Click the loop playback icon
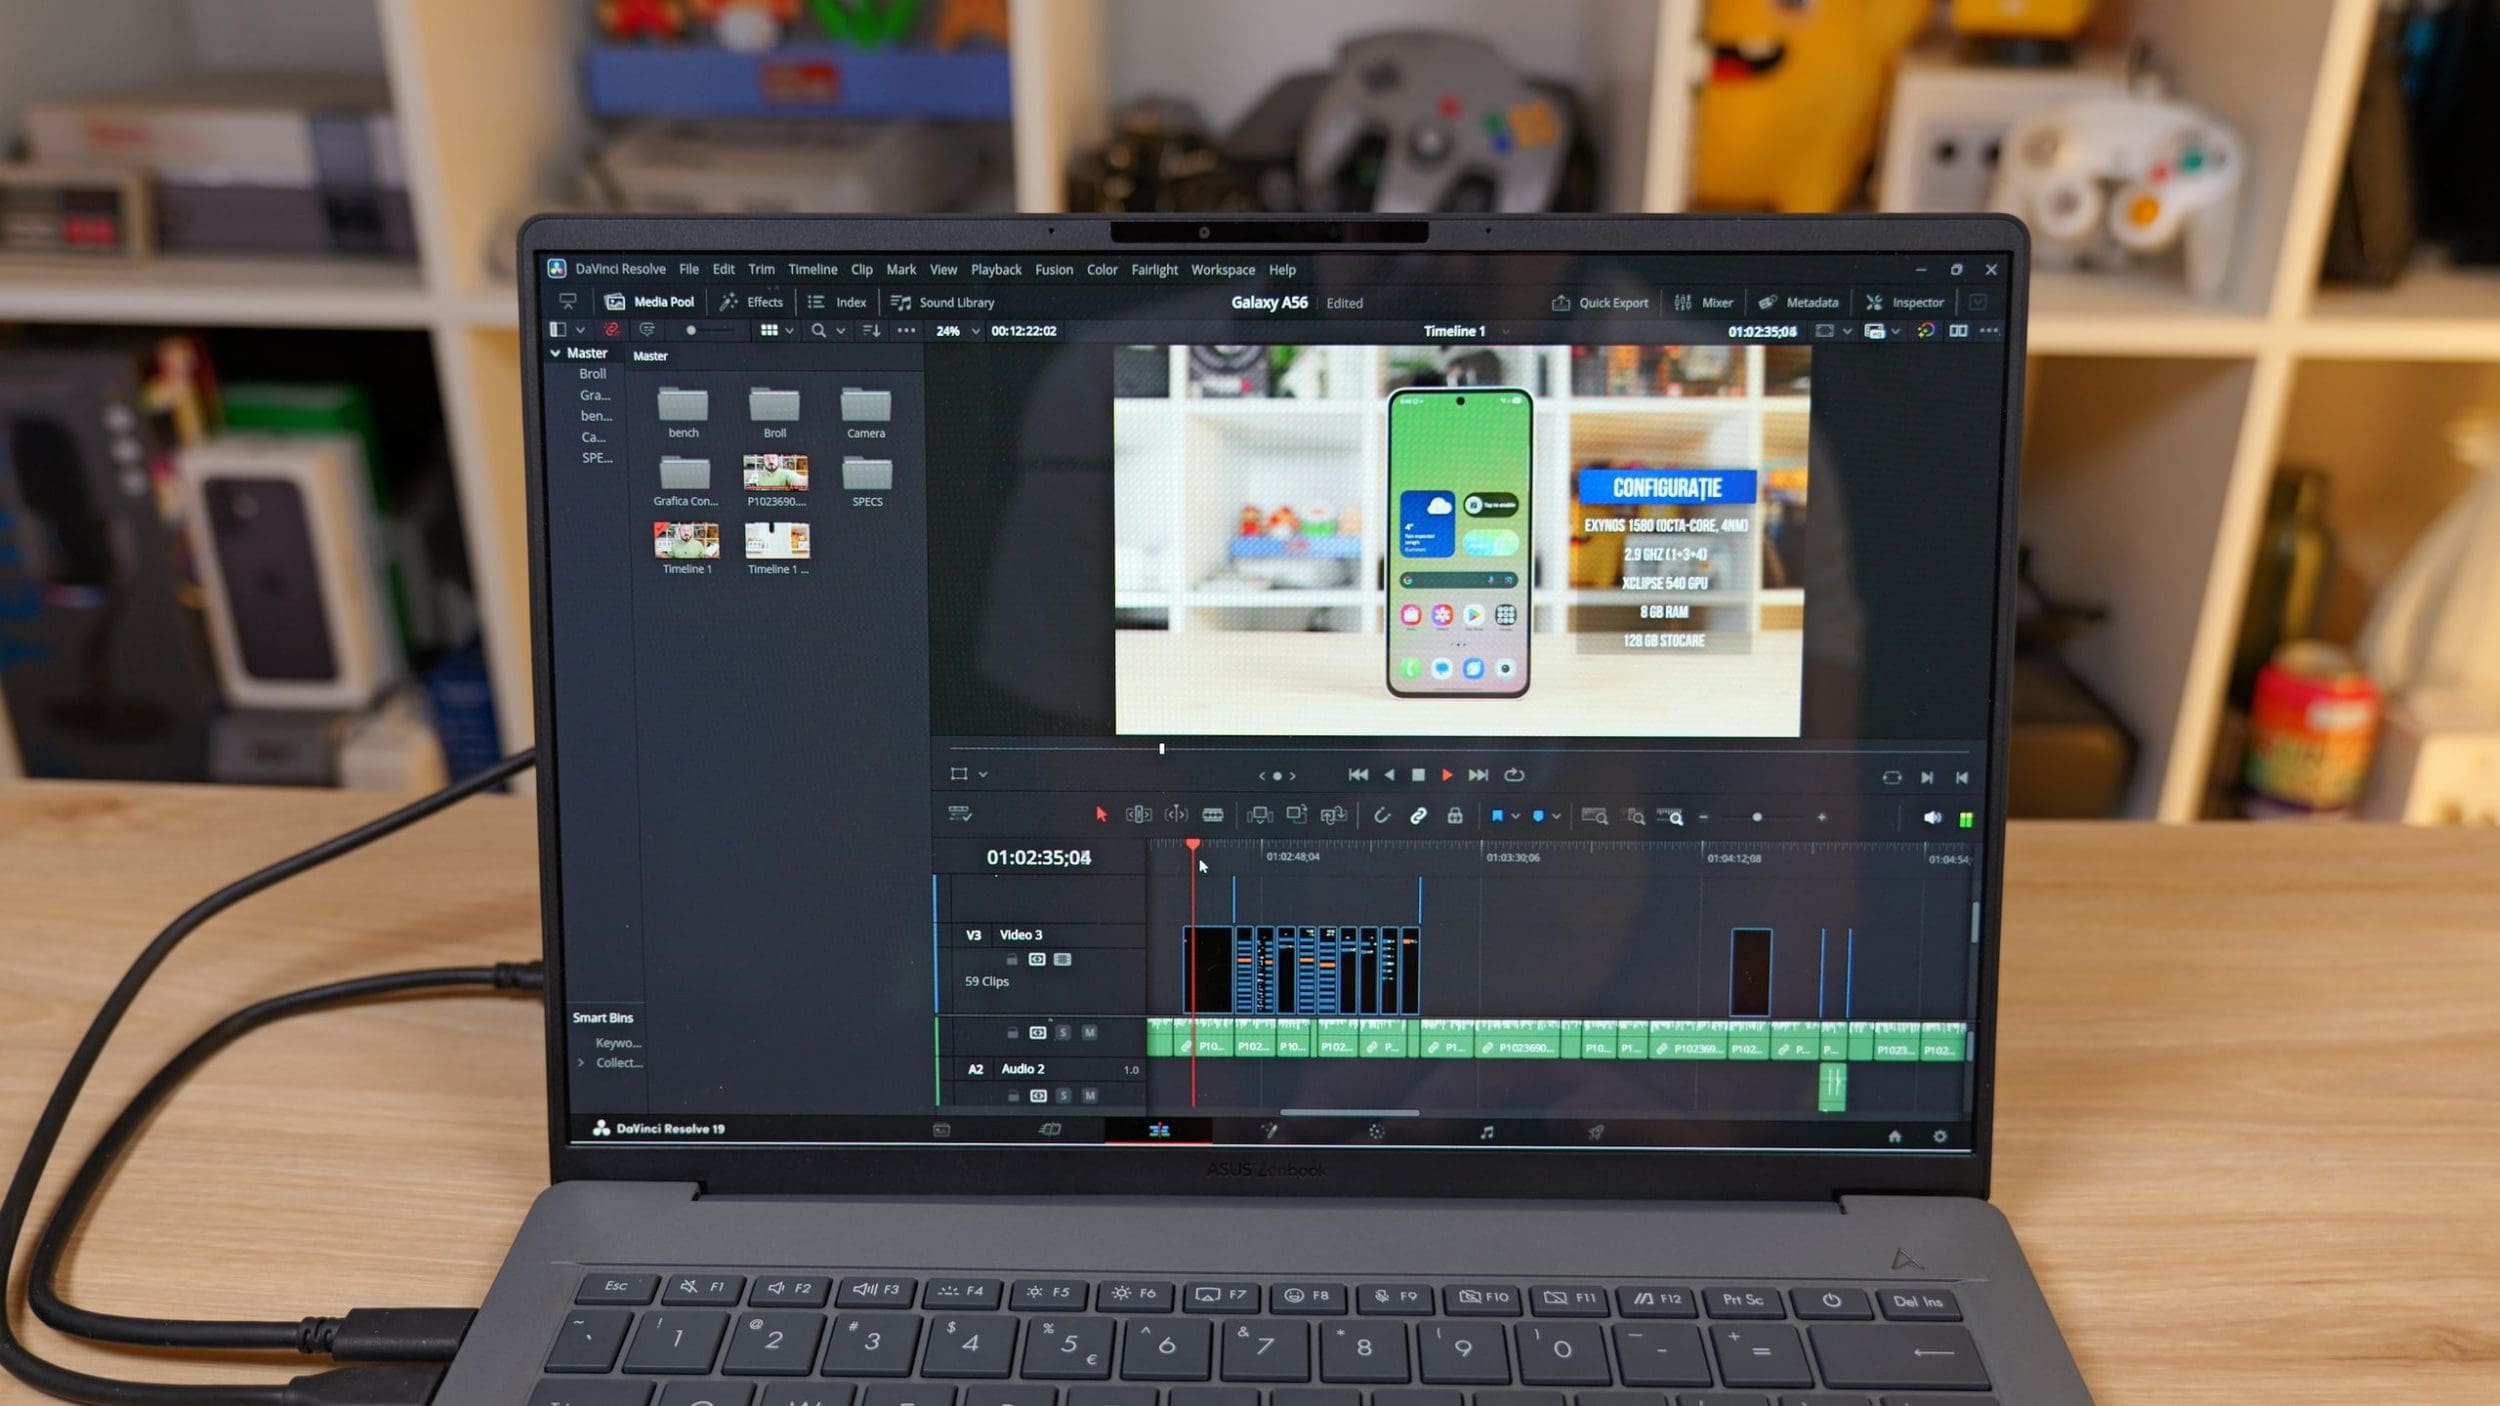The height and width of the screenshot is (1406, 2500). click(x=1514, y=775)
